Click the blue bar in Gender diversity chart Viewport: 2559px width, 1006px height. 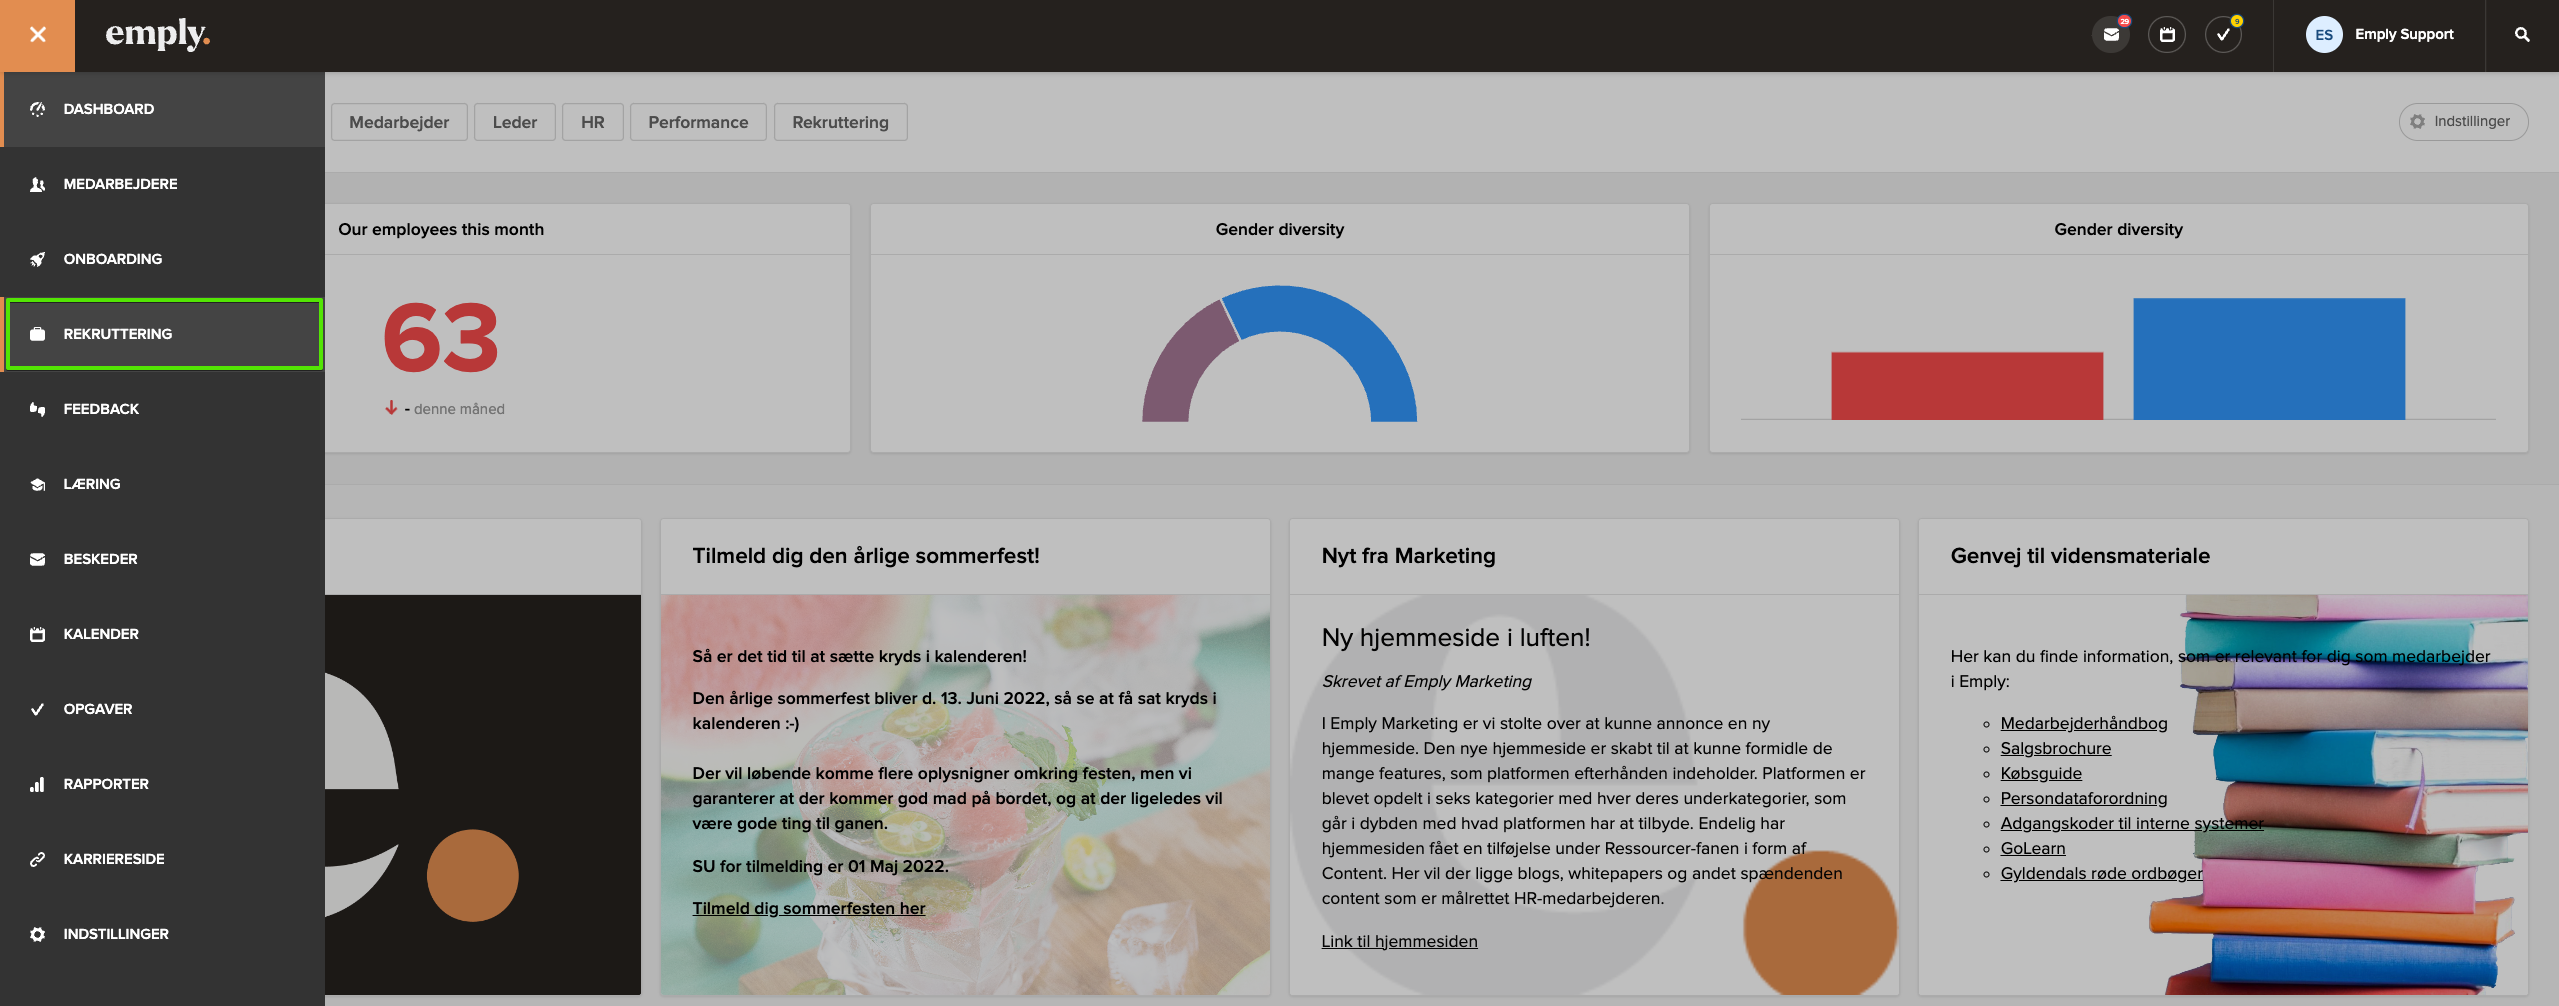coord(2268,359)
